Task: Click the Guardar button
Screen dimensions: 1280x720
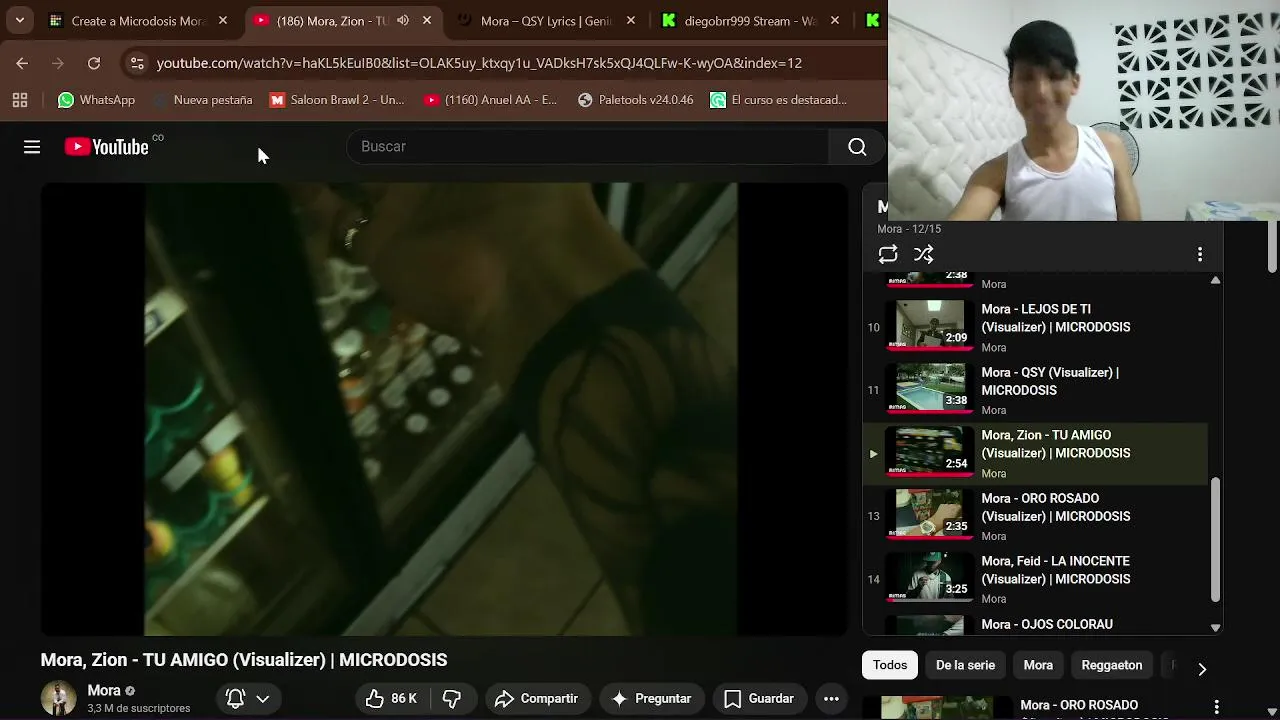Action: tap(760, 699)
